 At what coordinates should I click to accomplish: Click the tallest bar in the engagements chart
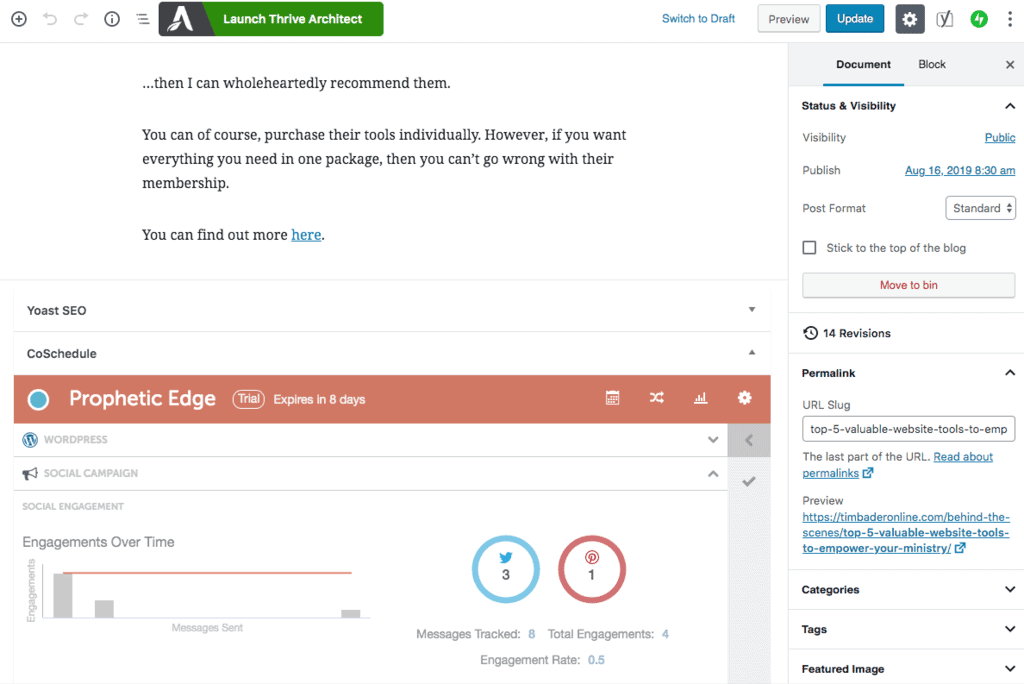(63, 595)
